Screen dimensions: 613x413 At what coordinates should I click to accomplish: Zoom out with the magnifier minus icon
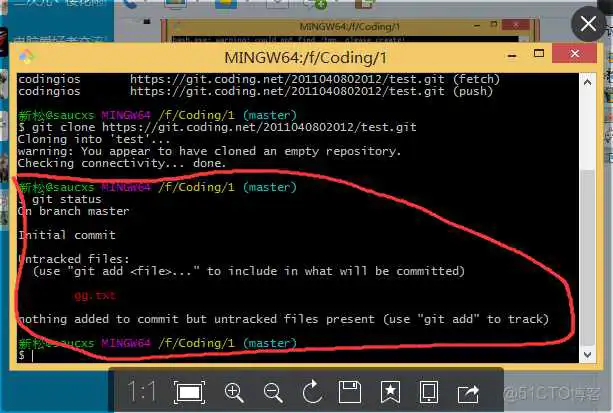coord(272,391)
